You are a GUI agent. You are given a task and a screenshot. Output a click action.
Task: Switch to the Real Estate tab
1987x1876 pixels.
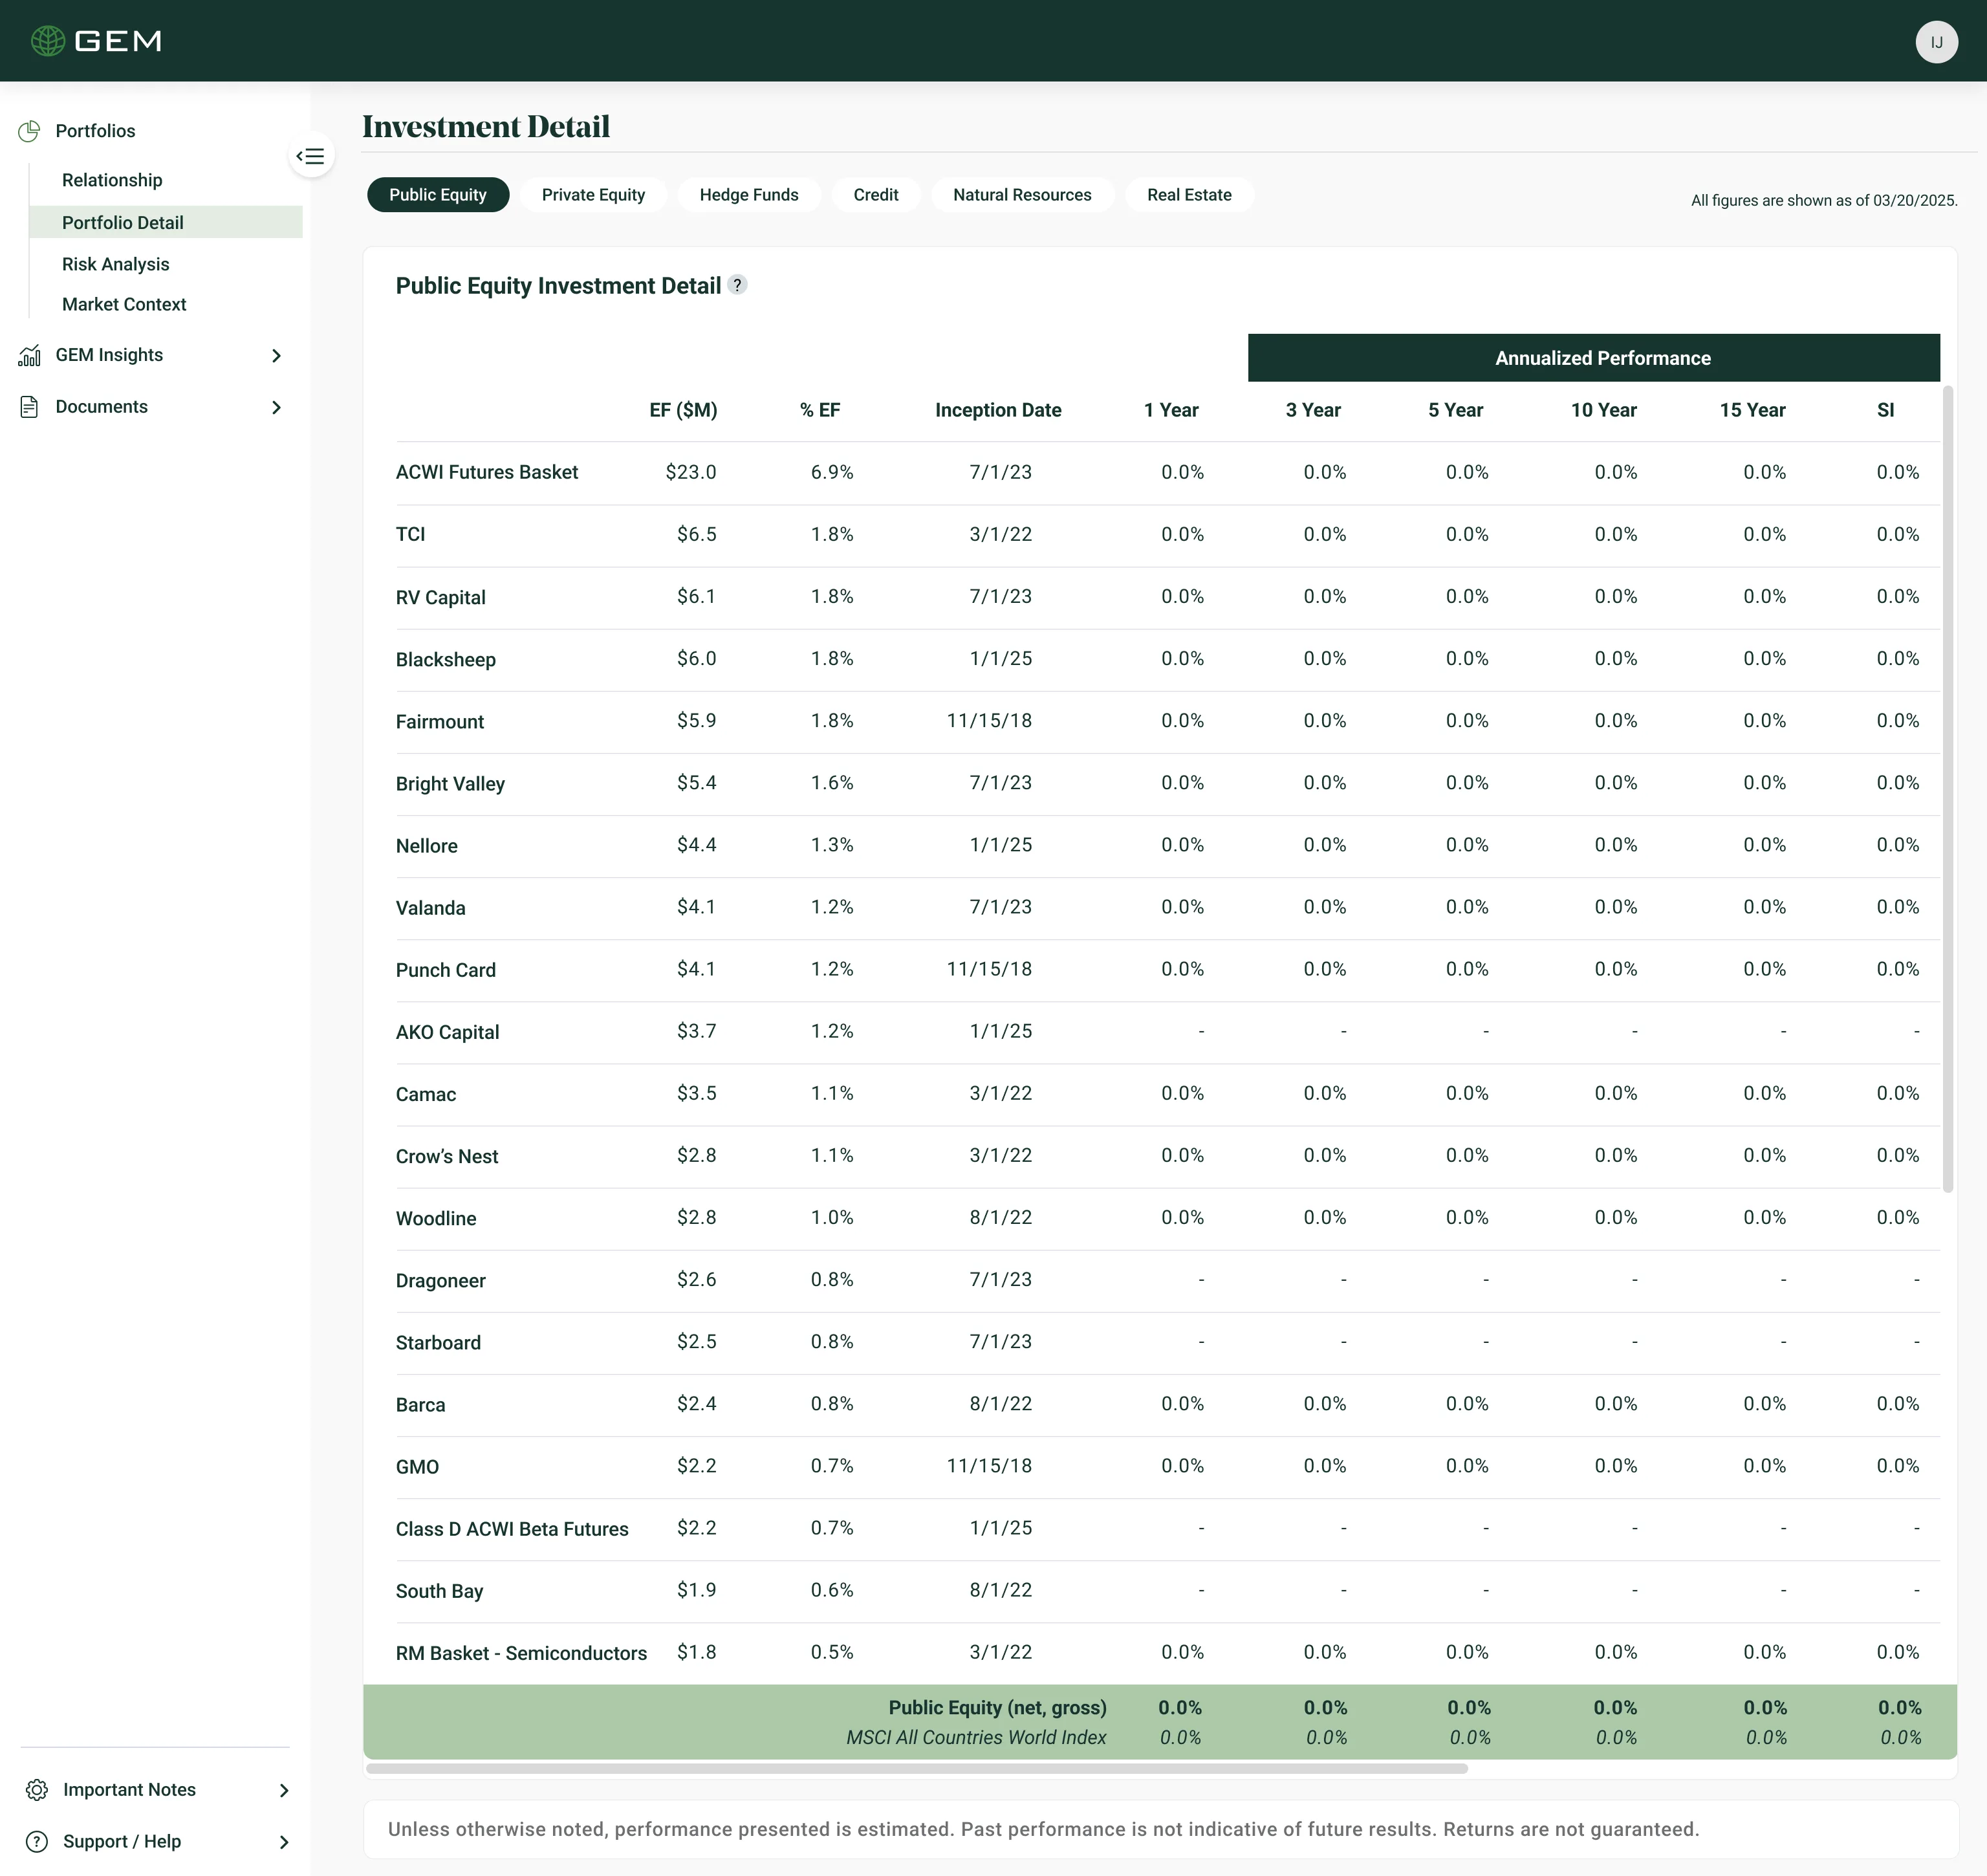[1189, 195]
